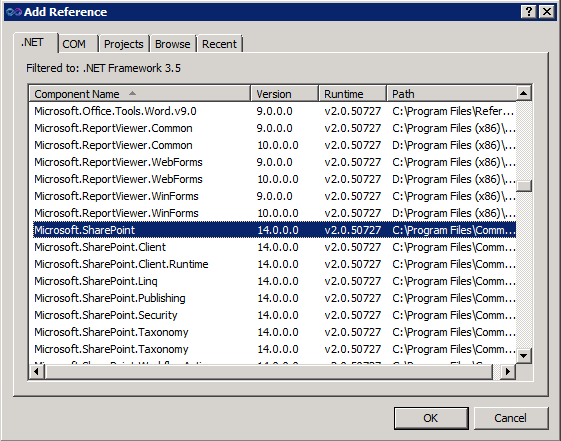Select Microsoft.ReportViewer.WebForms version 10.0.0.0
Screen dimensions: 561x441
click(273, 179)
